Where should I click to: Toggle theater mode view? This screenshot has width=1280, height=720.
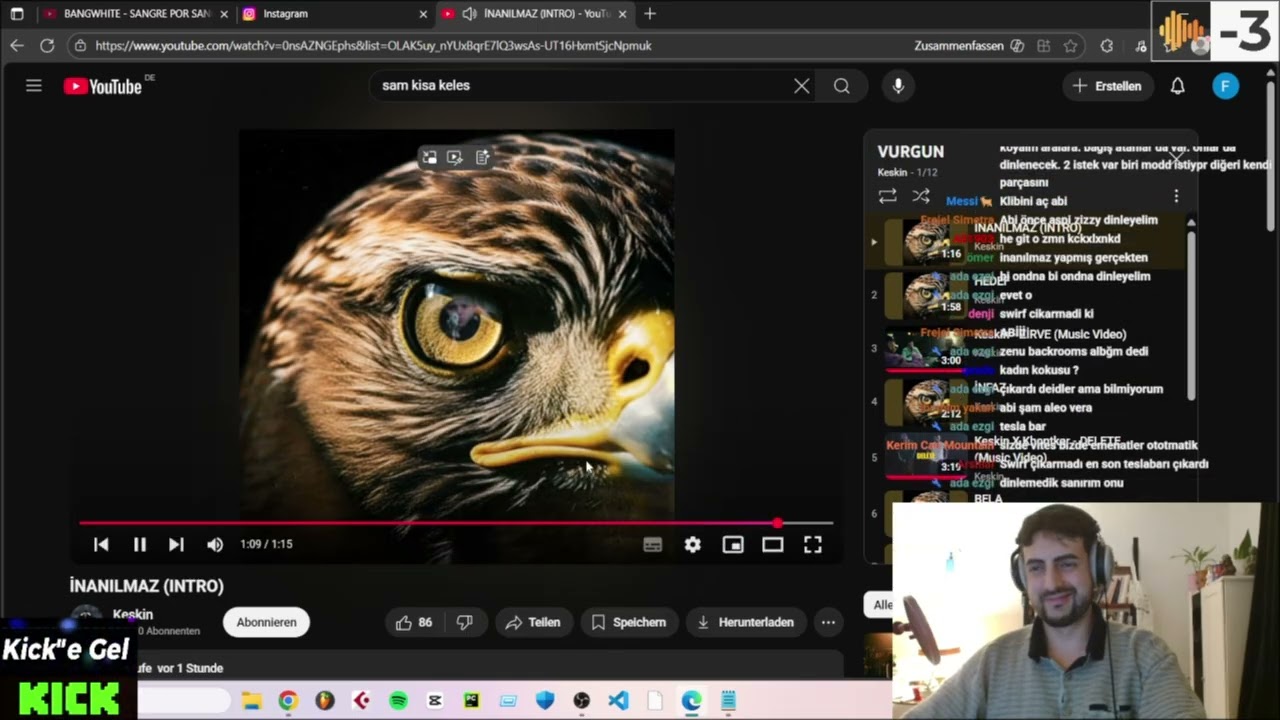[x=773, y=545]
